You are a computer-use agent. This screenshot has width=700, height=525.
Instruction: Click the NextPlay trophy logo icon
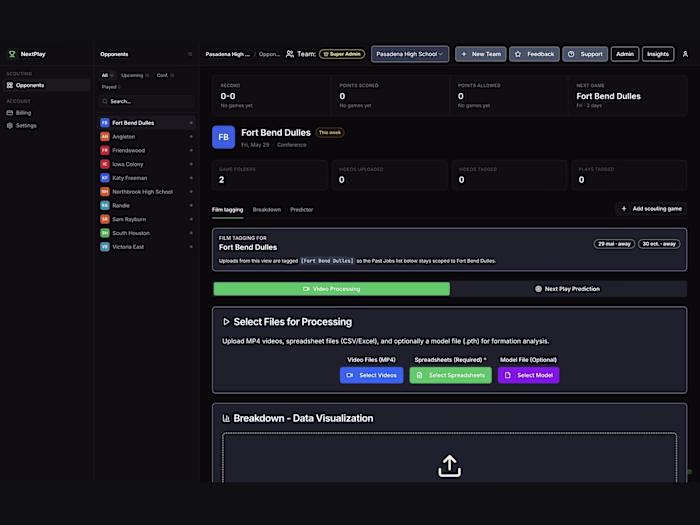pos(12,54)
